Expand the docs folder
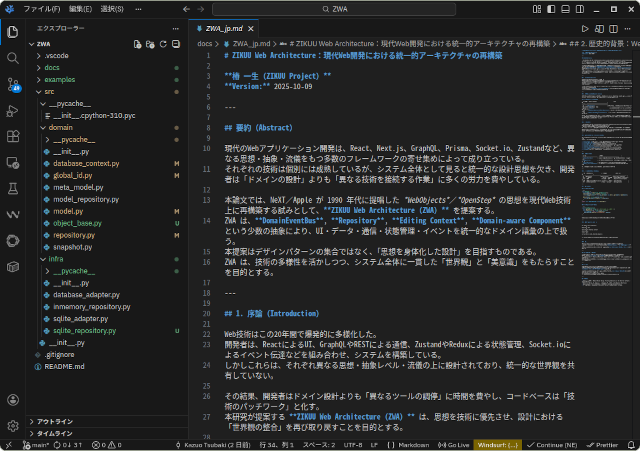The width and height of the screenshot is (640, 451). [x=52, y=67]
